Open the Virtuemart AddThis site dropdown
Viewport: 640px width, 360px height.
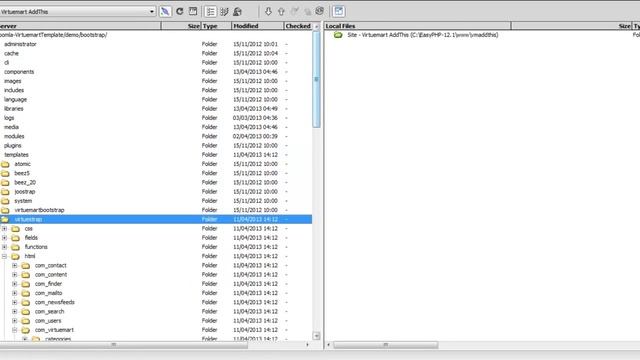pos(152,11)
